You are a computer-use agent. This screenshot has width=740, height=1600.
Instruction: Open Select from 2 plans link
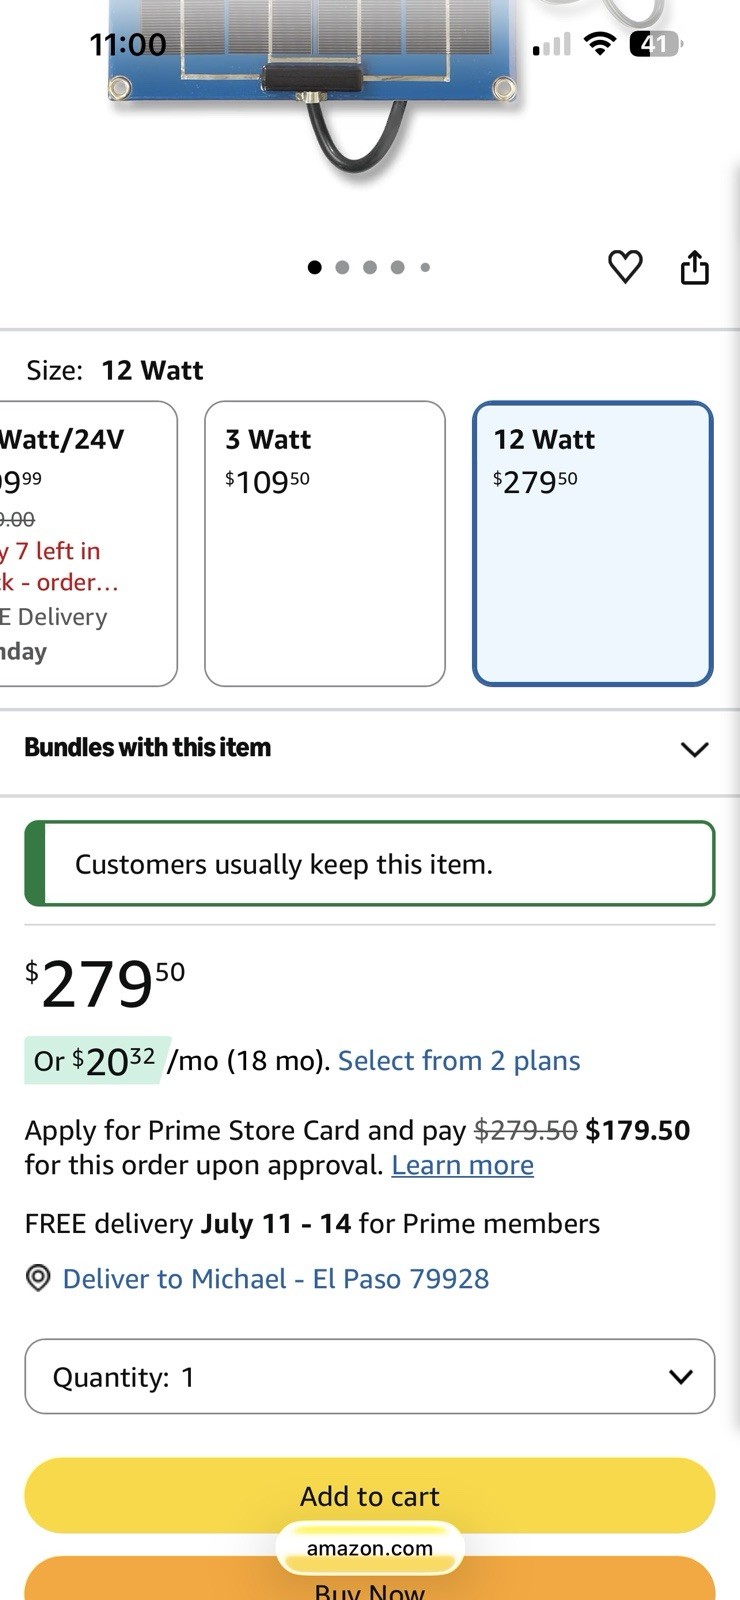pyautogui.click(x=459, y=1061)
